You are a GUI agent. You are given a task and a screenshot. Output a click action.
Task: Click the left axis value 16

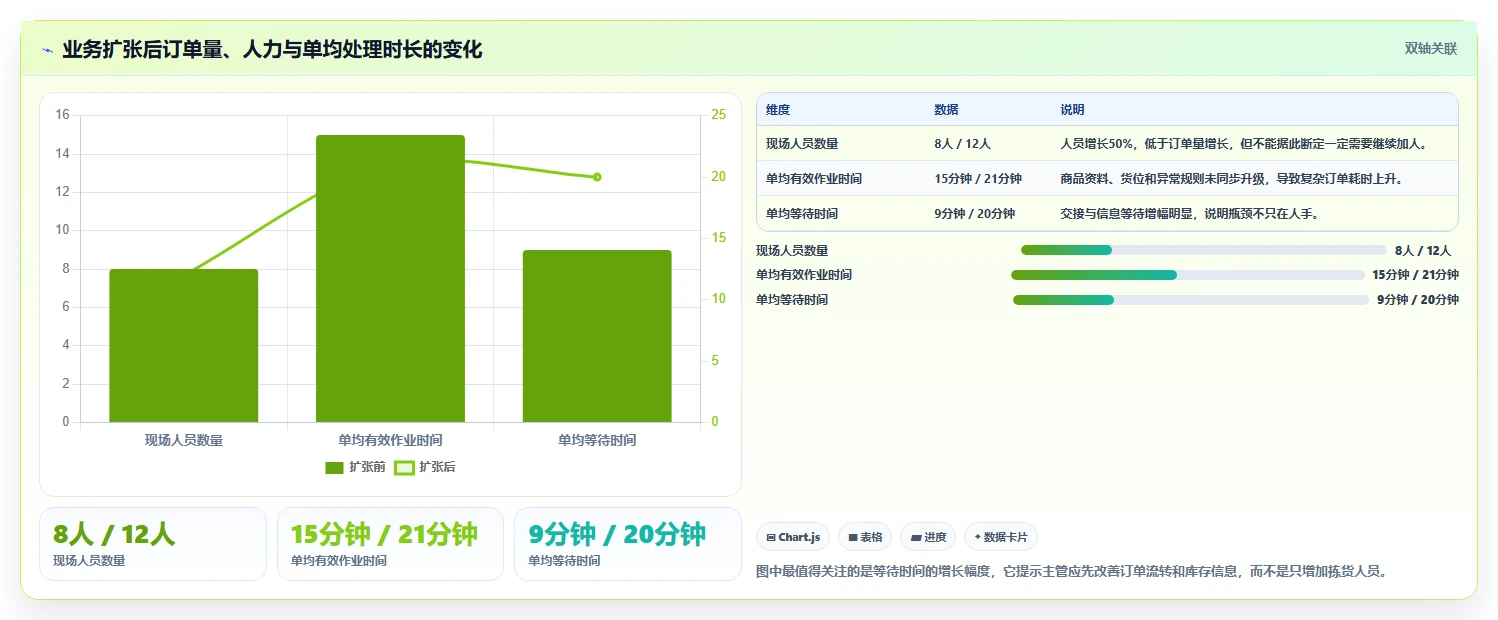pyautogui.click(x=62, y=115)
